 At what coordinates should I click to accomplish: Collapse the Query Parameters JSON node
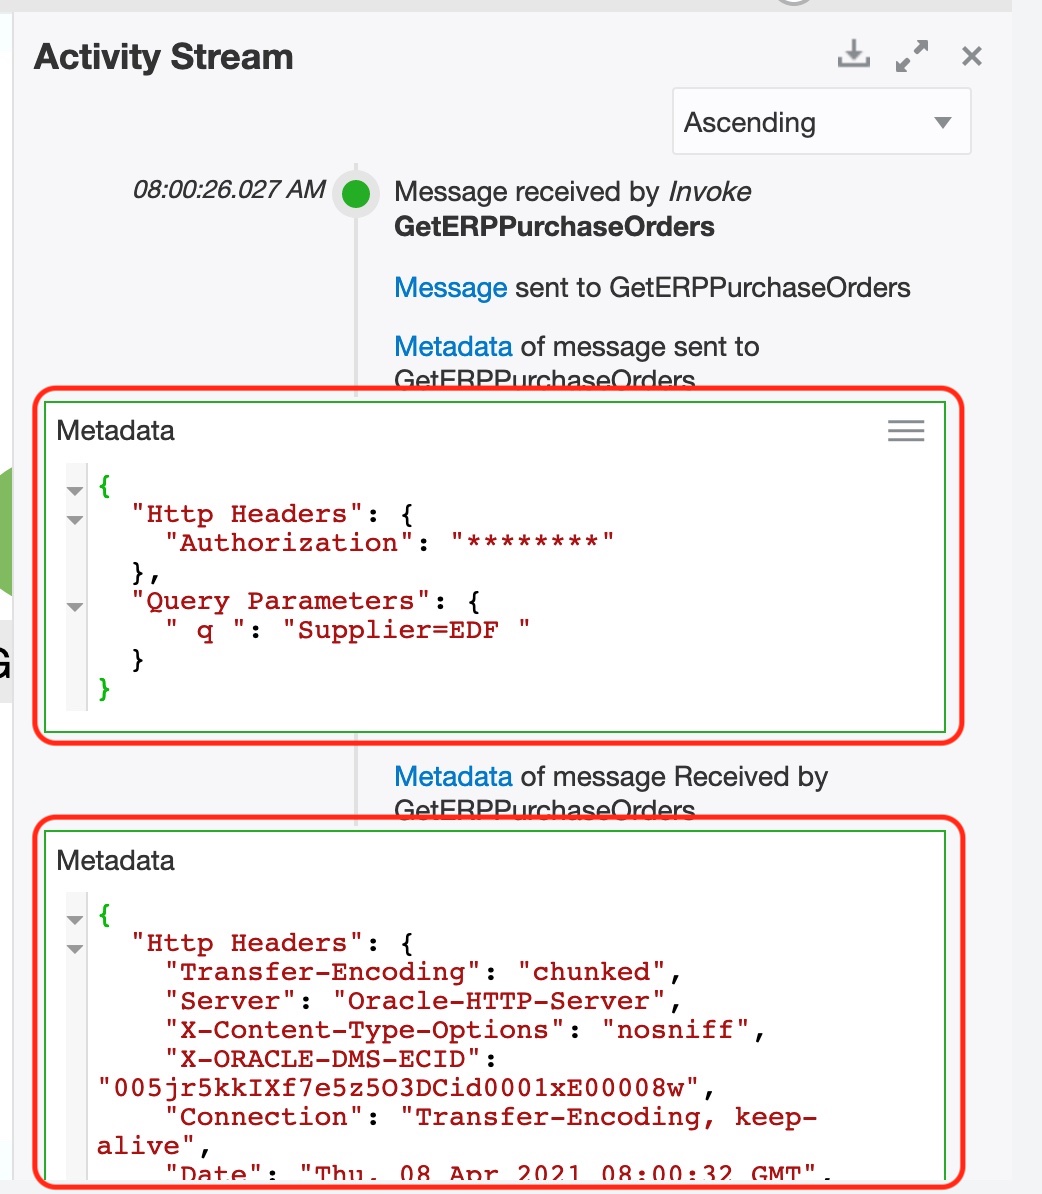(75, 606)
